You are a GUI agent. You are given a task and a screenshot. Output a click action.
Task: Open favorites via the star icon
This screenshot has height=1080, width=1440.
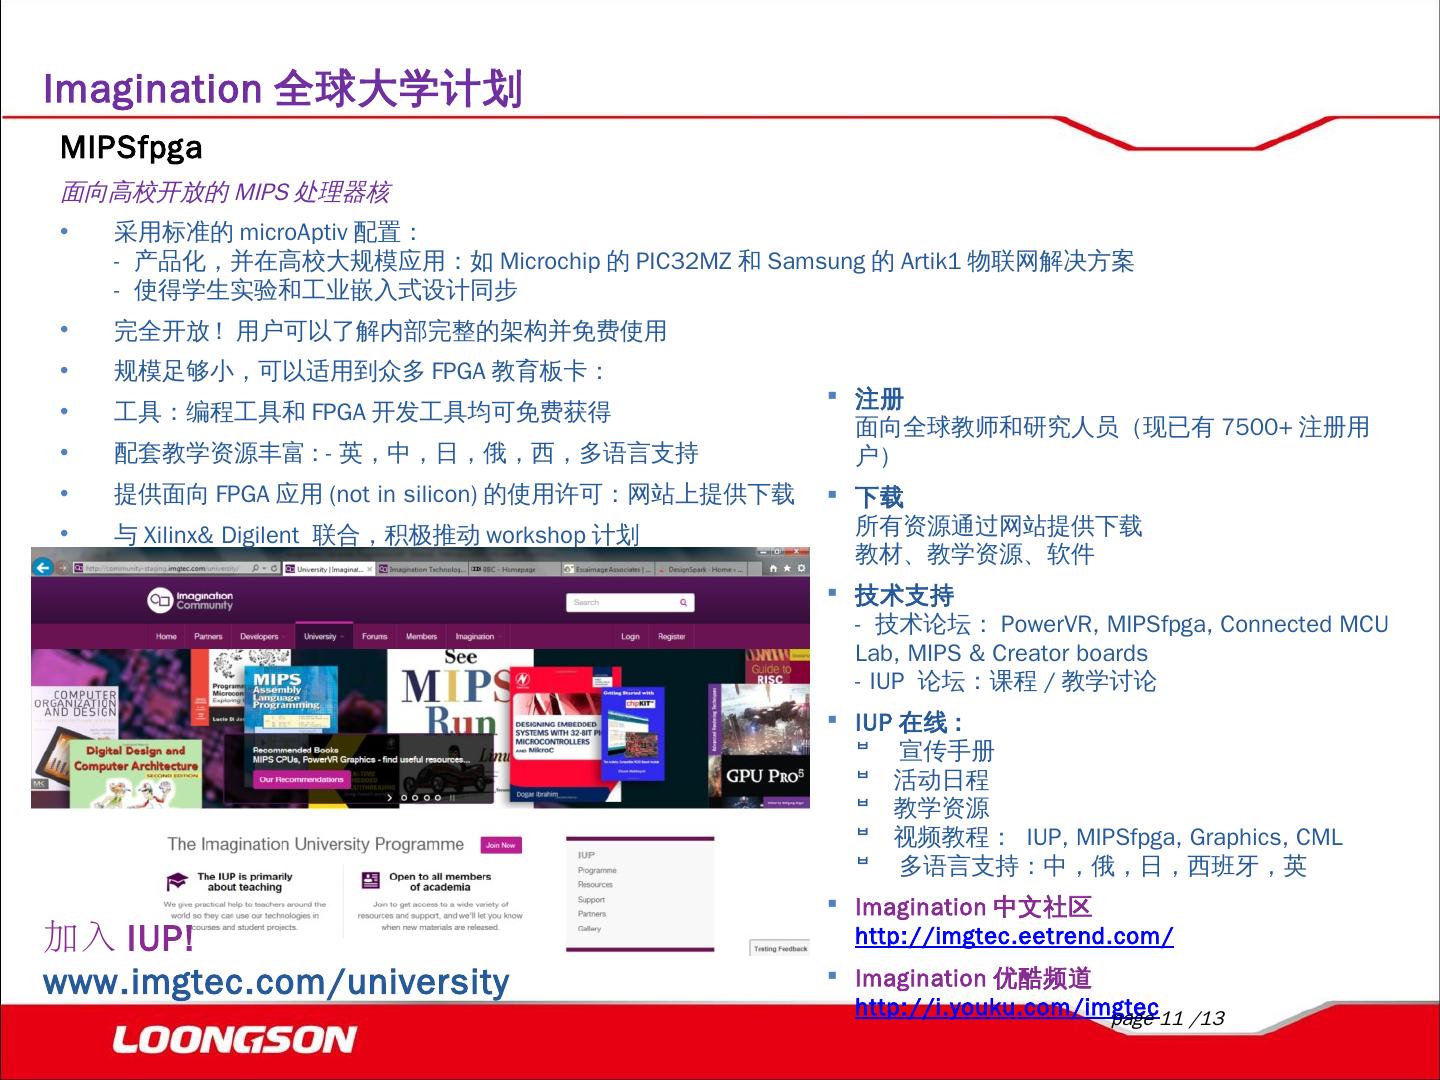pos(787,569)
